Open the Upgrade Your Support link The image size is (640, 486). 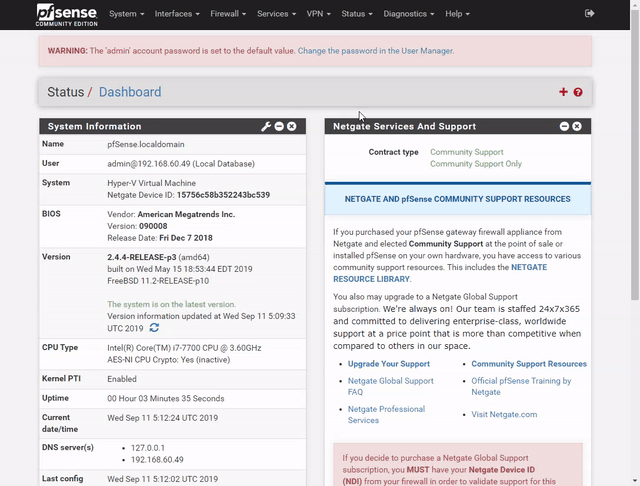(x=389, y=364)
